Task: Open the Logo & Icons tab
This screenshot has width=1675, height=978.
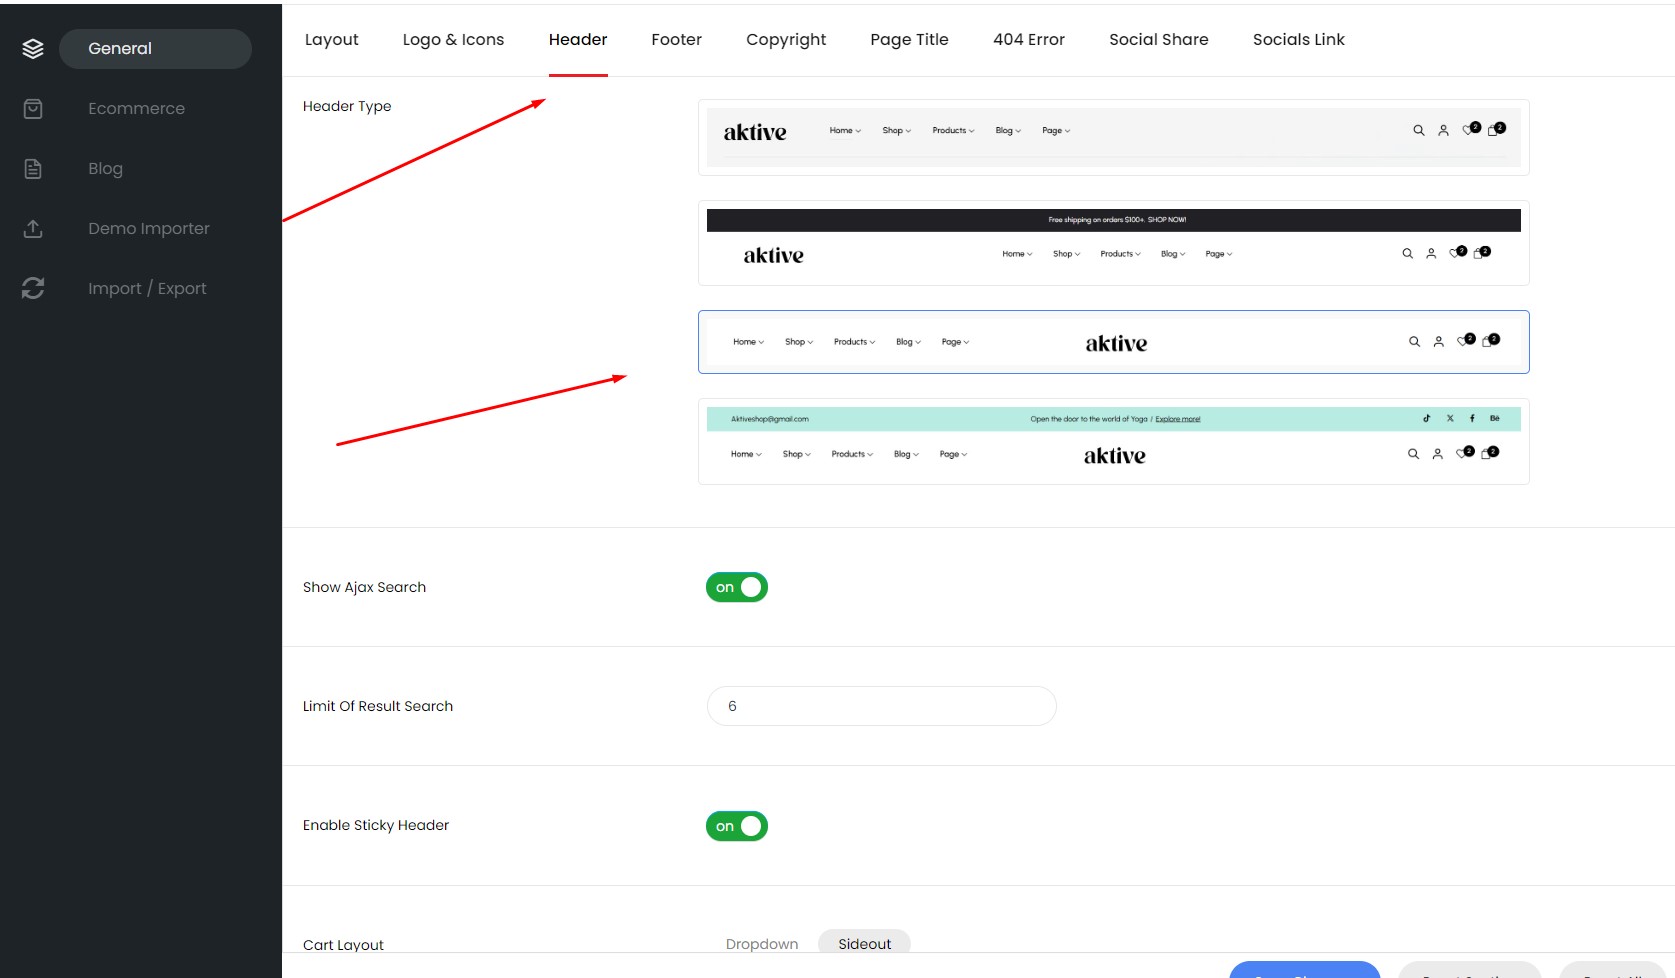Action: [453, 40]
